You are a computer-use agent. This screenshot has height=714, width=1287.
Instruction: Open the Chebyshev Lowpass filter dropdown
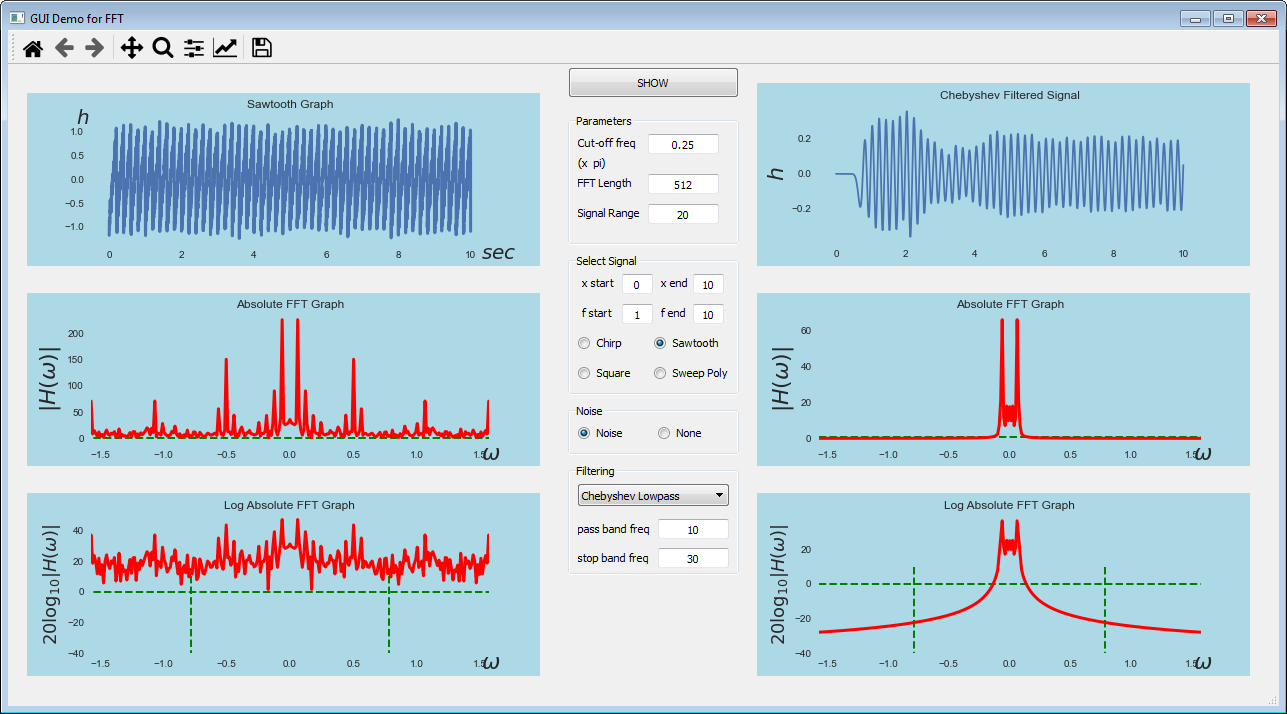click(653, 495)
